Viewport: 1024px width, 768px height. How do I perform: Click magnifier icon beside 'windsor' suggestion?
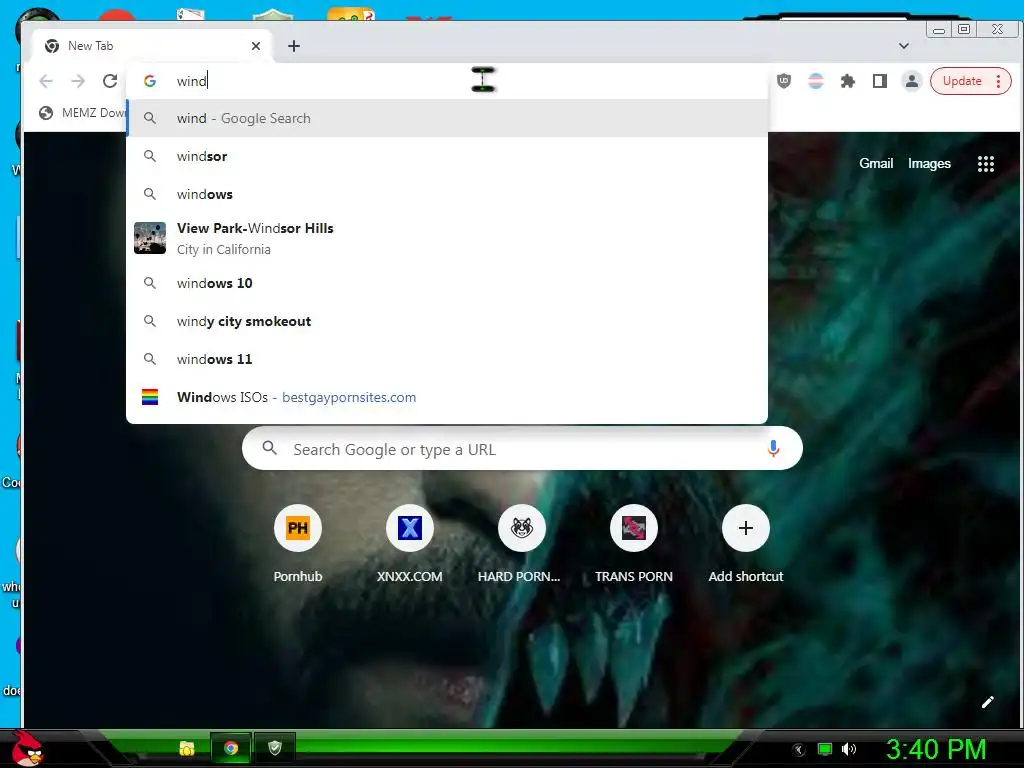(x=150, y=156)
